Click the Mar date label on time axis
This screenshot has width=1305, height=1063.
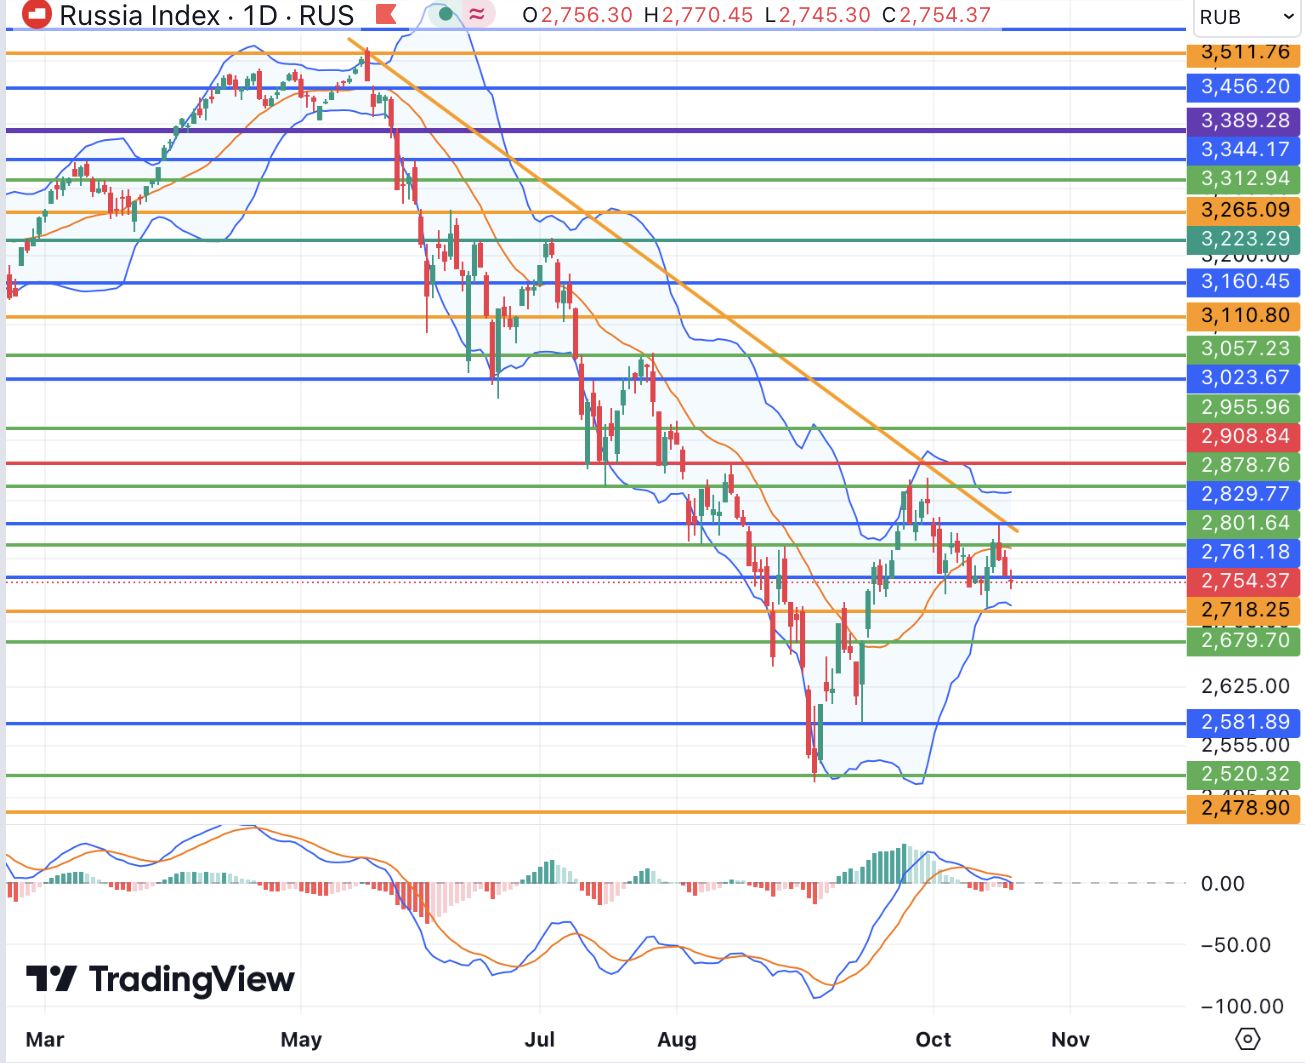point(45,1039)
